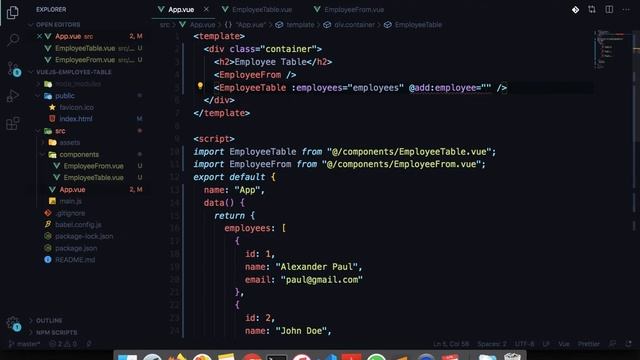Click the lightbulb quick fix icon
640x360 pixels.
pos(200,86)
